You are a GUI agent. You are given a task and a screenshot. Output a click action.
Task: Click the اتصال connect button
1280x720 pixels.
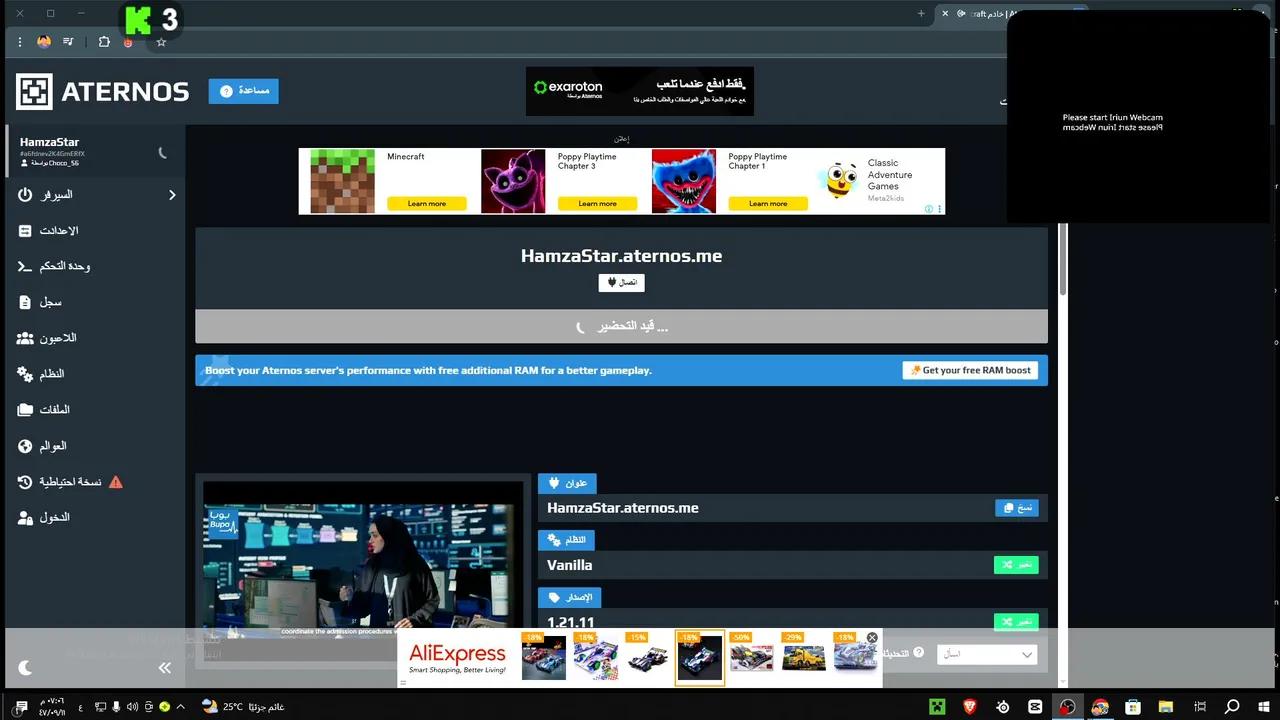point(621,283)
